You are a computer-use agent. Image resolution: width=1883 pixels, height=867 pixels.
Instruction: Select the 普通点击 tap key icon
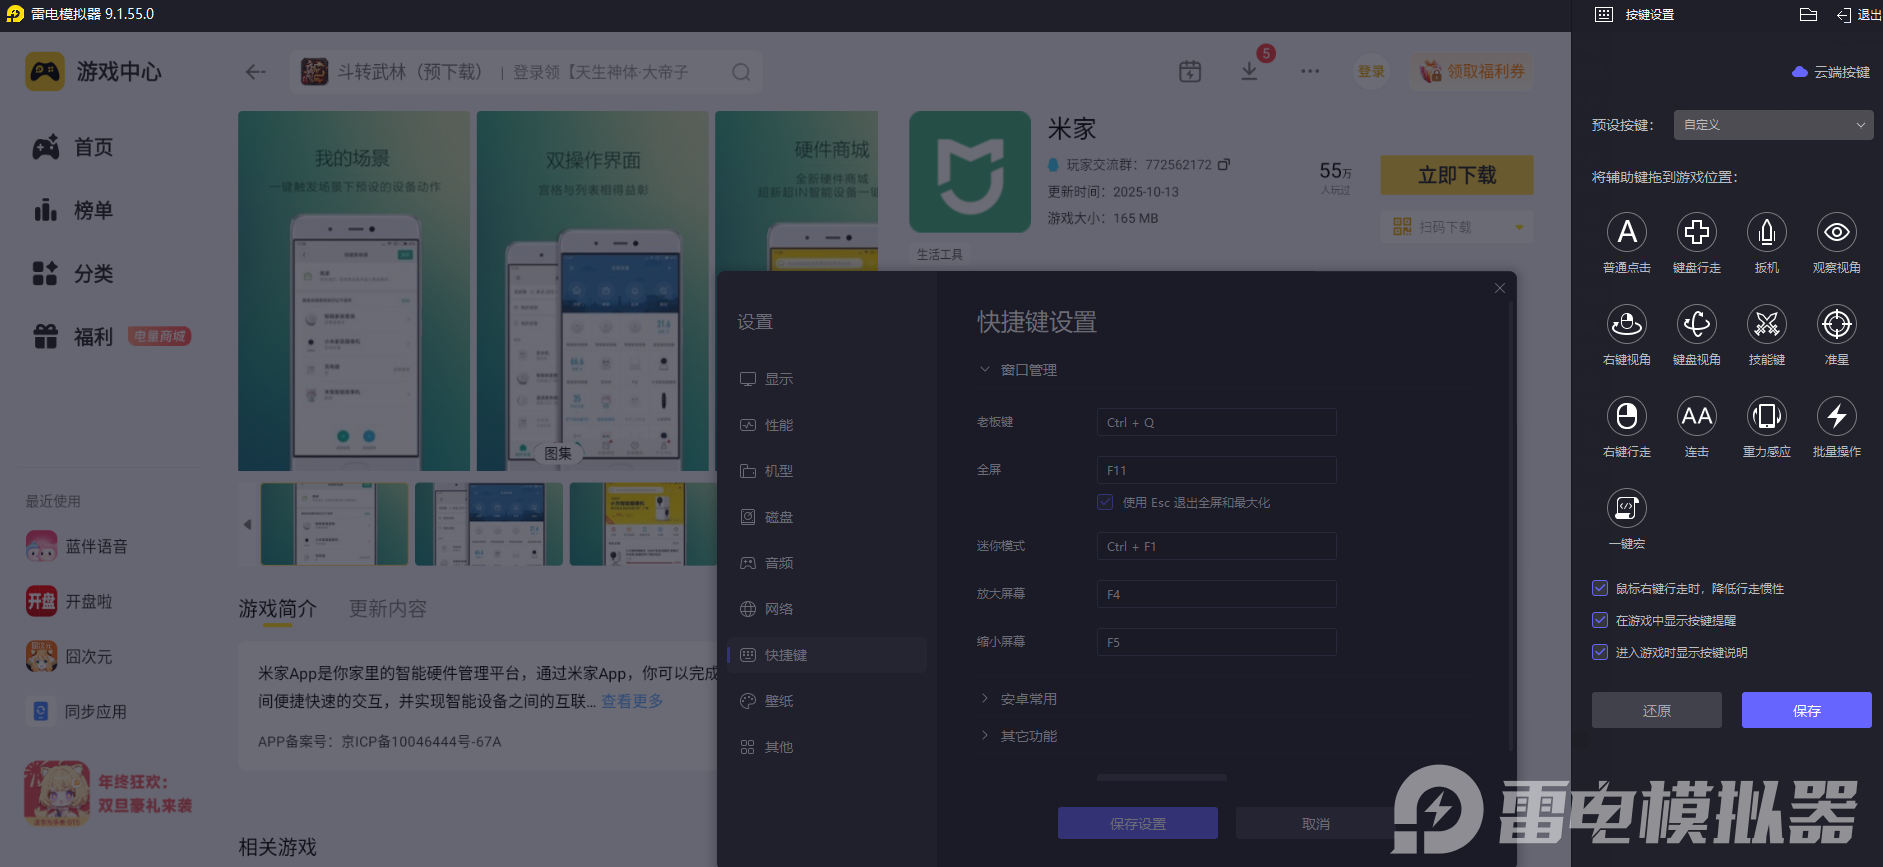tap(1627, 232)
